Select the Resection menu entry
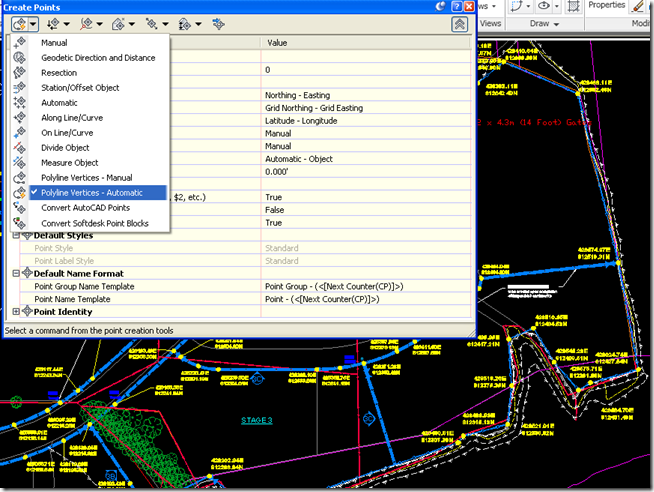Image resolution: width=654 pixels, height=492 pixels. (59, 73)
